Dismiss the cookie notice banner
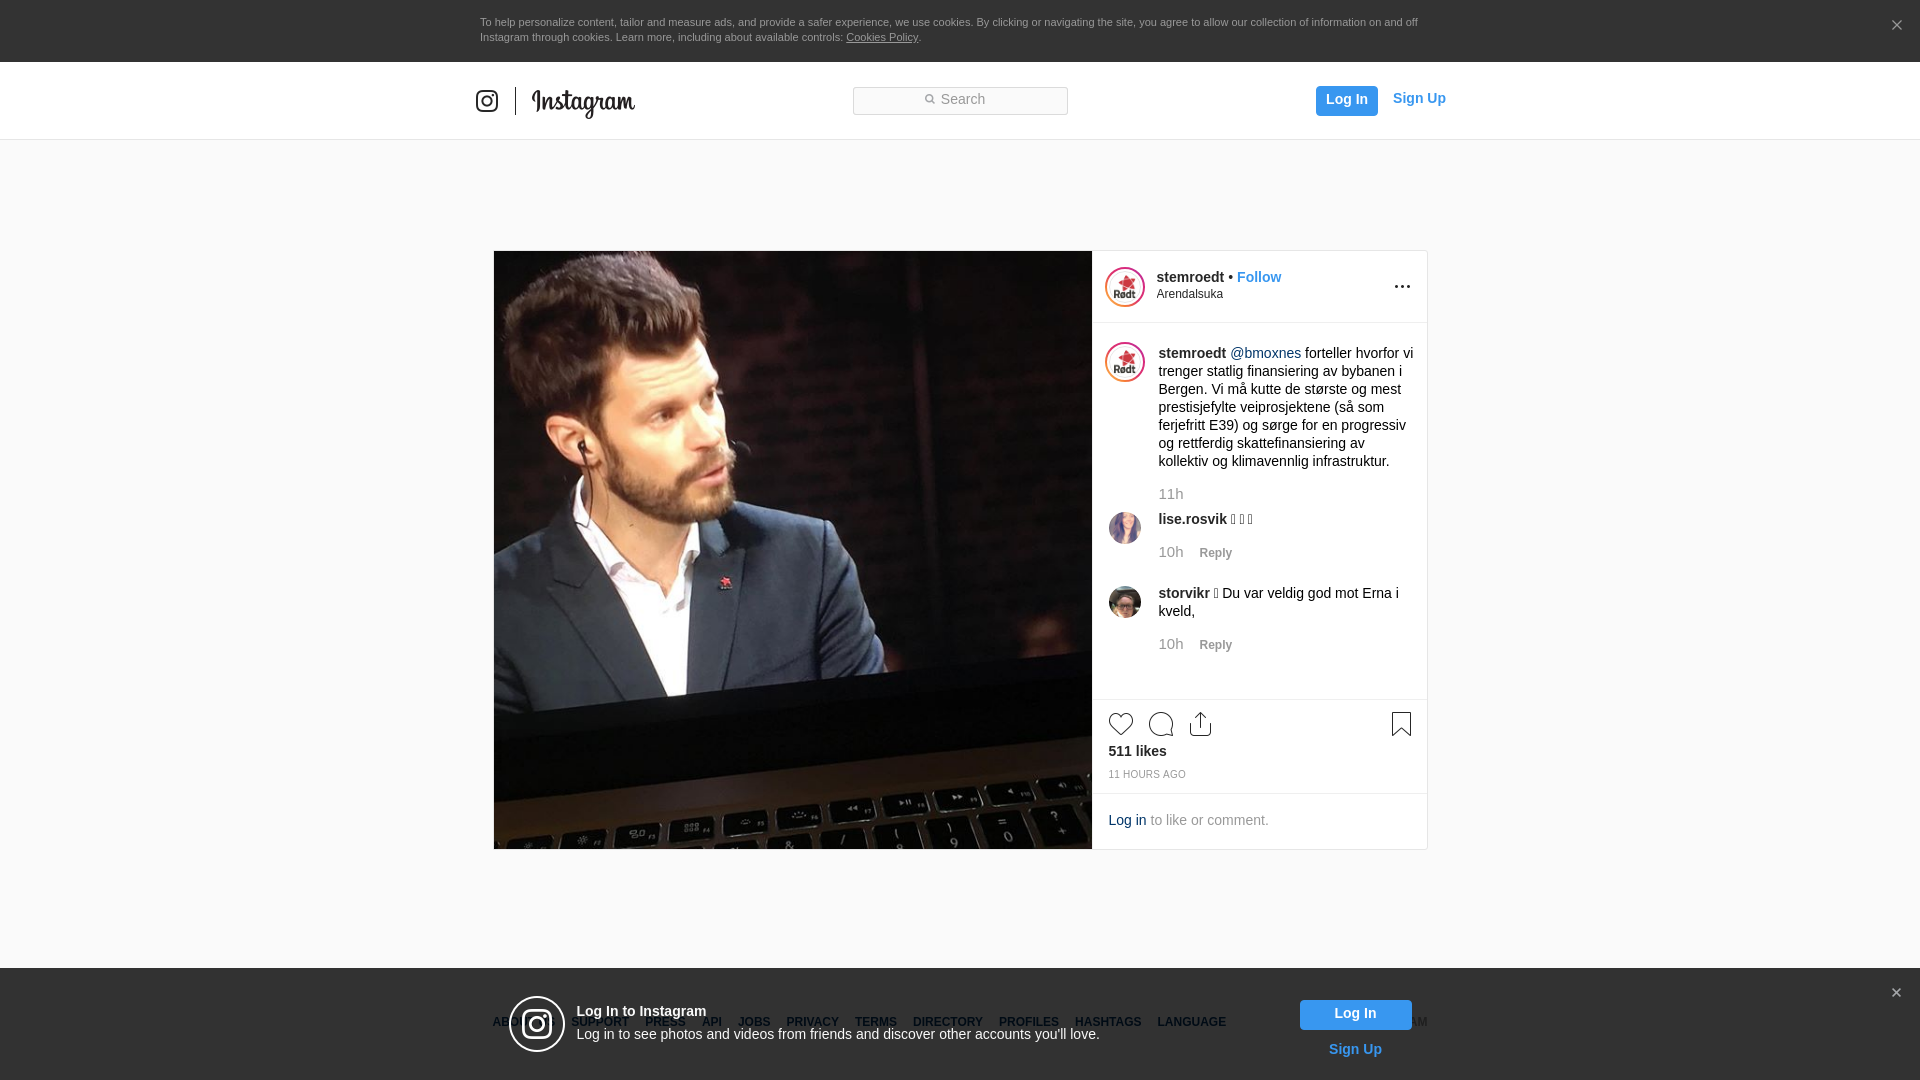This screenshot has height=1080, width=1920. [x=1896, y=26]
